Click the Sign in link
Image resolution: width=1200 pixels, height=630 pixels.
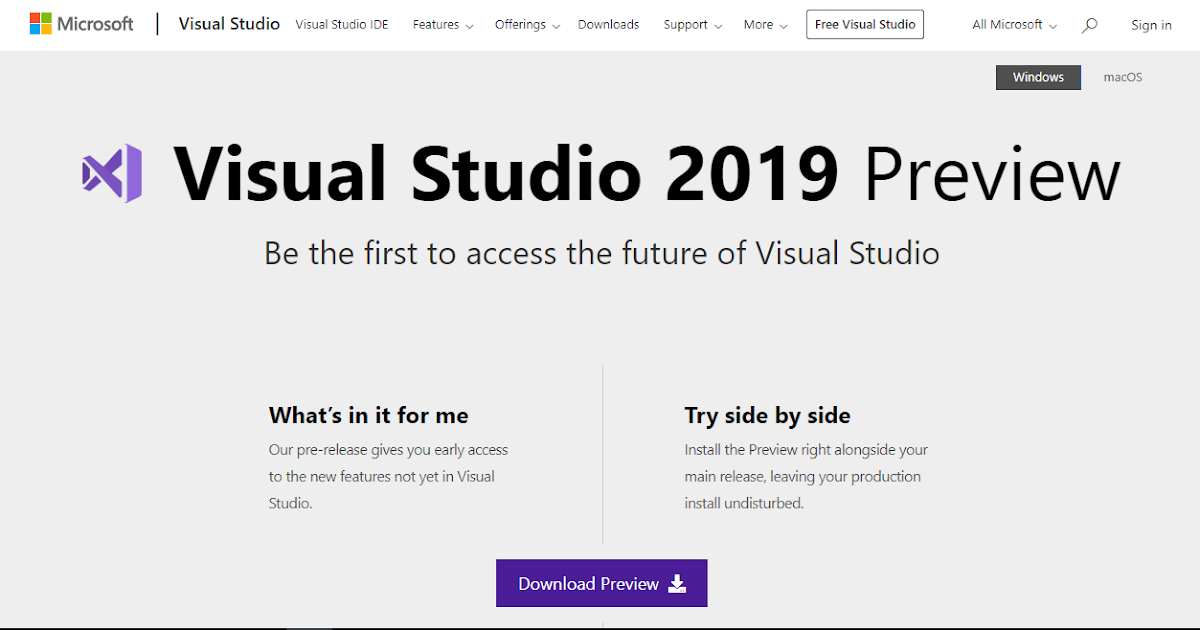pyautogui.click(x=1151, y=25)
